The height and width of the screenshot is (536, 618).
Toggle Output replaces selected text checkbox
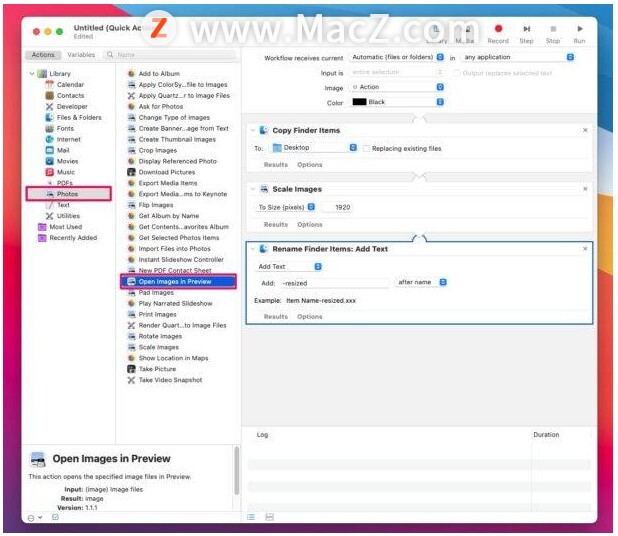456,73
